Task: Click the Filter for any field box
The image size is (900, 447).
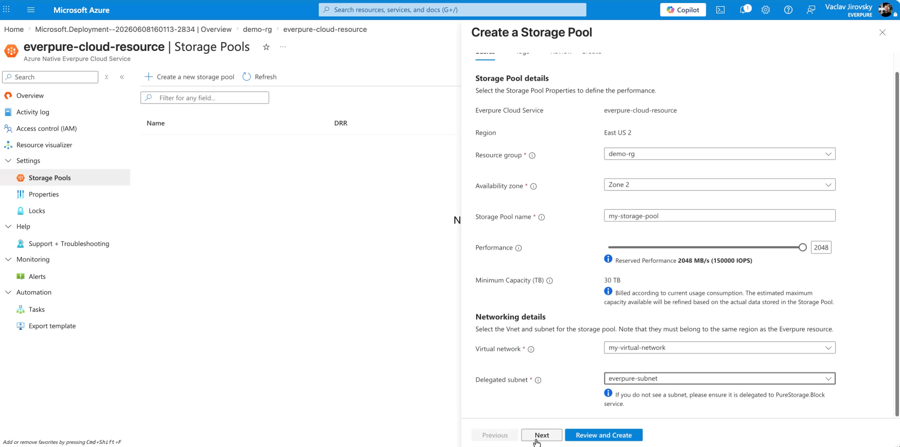Action: 205,98
